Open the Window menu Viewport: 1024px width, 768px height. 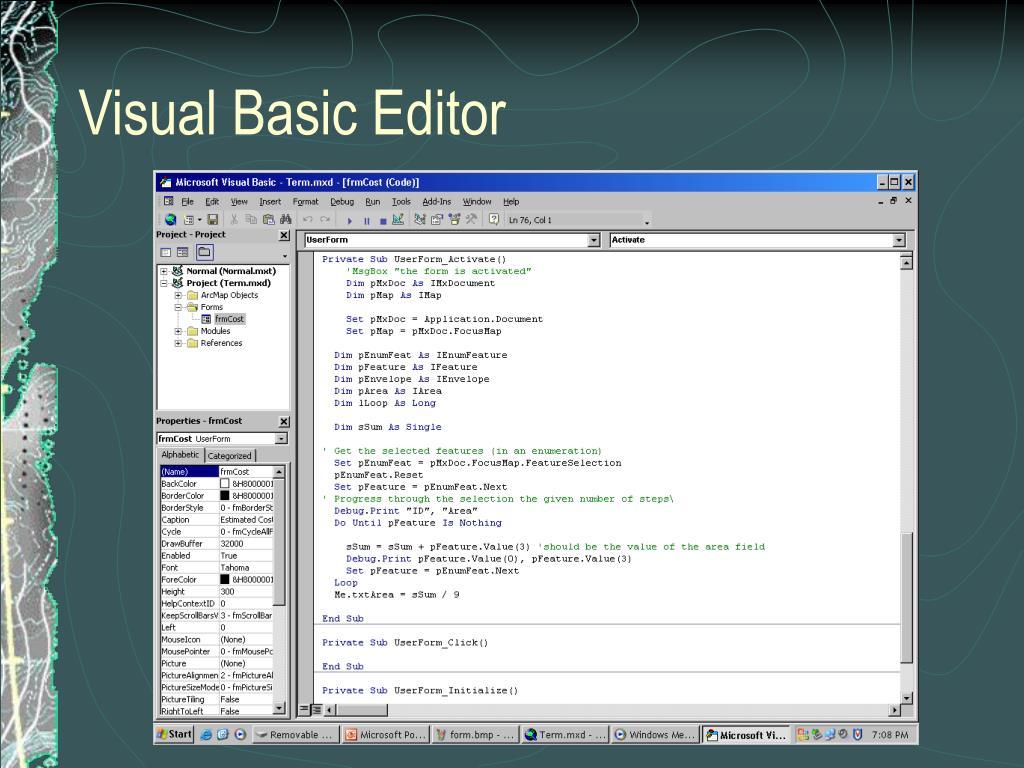[x=477, y=202]
